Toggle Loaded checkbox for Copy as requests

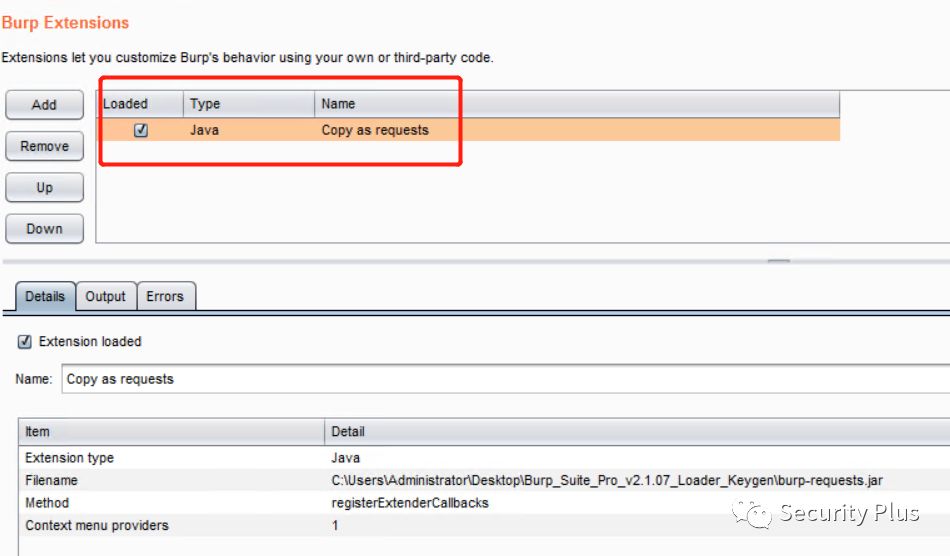point(141,130)
